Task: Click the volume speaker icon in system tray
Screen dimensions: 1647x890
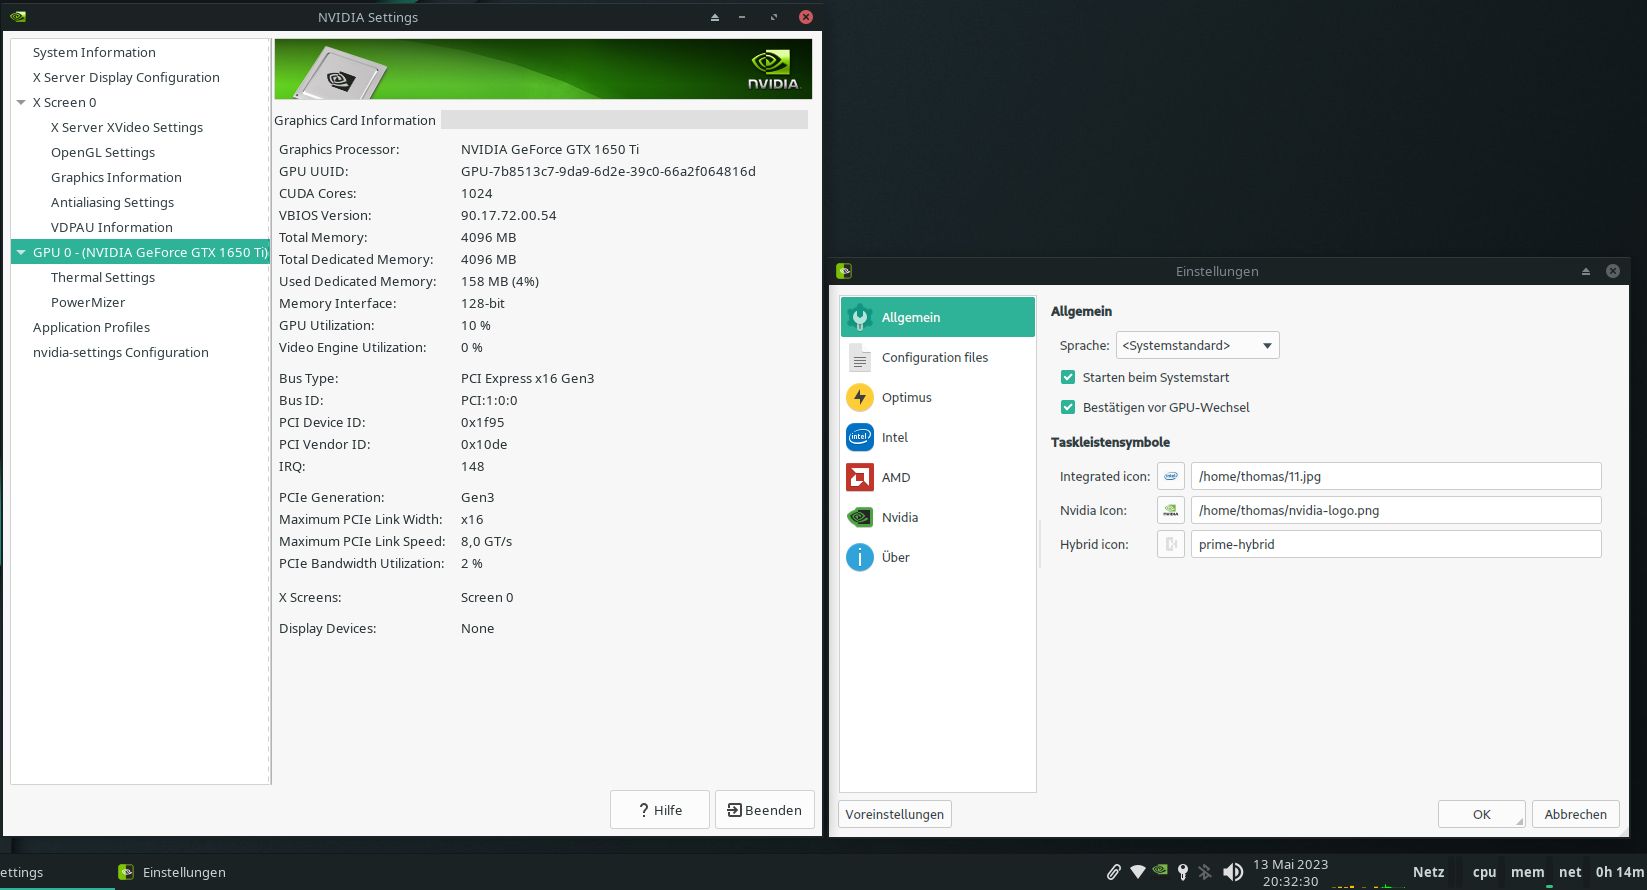Action: coord(1233,872)
